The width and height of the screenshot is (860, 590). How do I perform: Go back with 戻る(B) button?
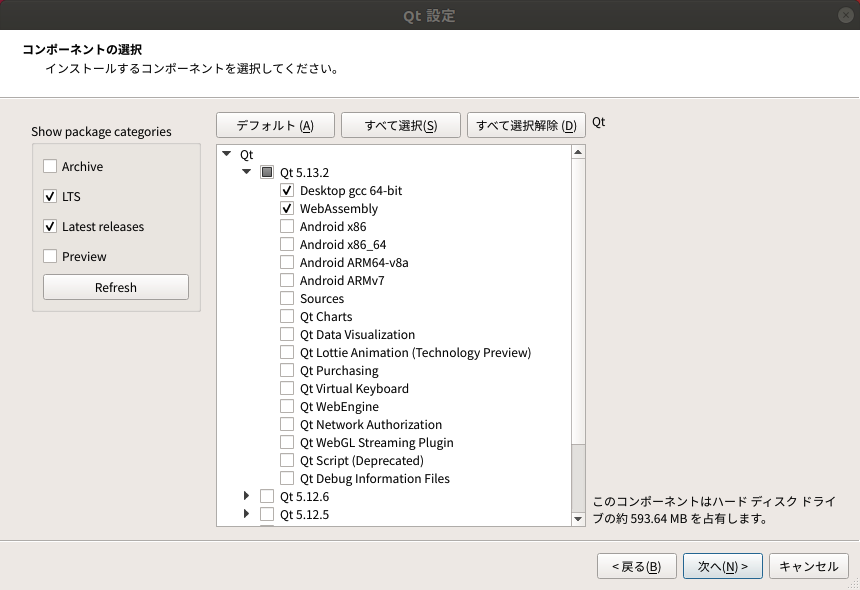pyautogui.click(x=637, y=566)
